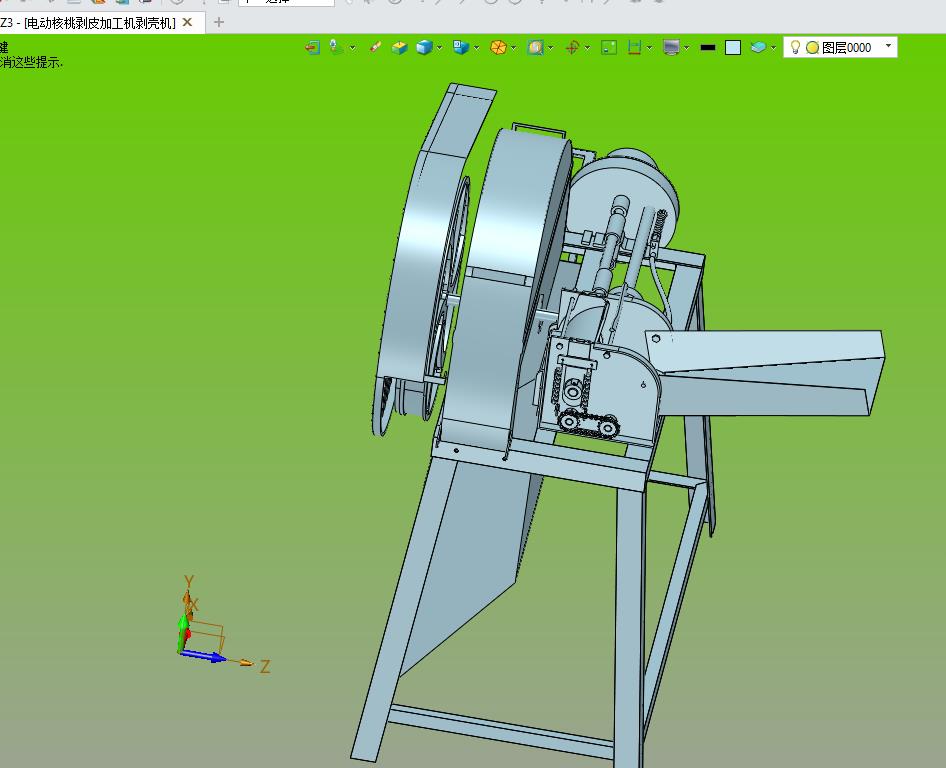The width and height of the screenshot is (946, 768).
Task: Click the Y axis label of triad
Action: [x=189, y=582]
